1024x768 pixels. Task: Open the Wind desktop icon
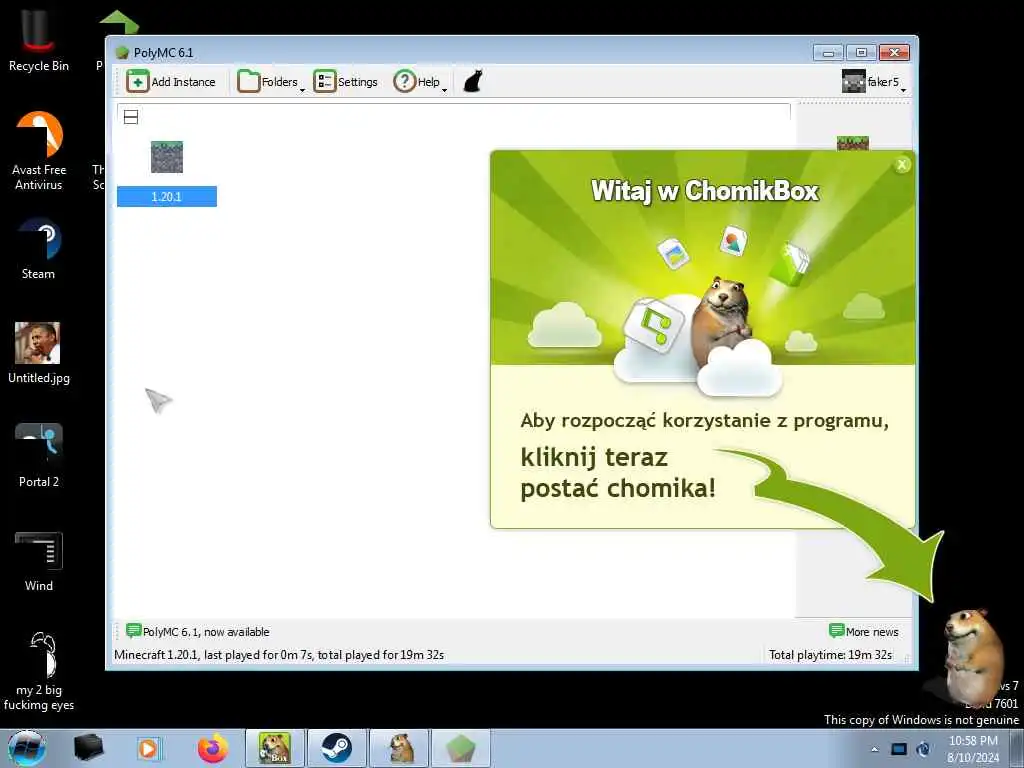coord(39,562)
